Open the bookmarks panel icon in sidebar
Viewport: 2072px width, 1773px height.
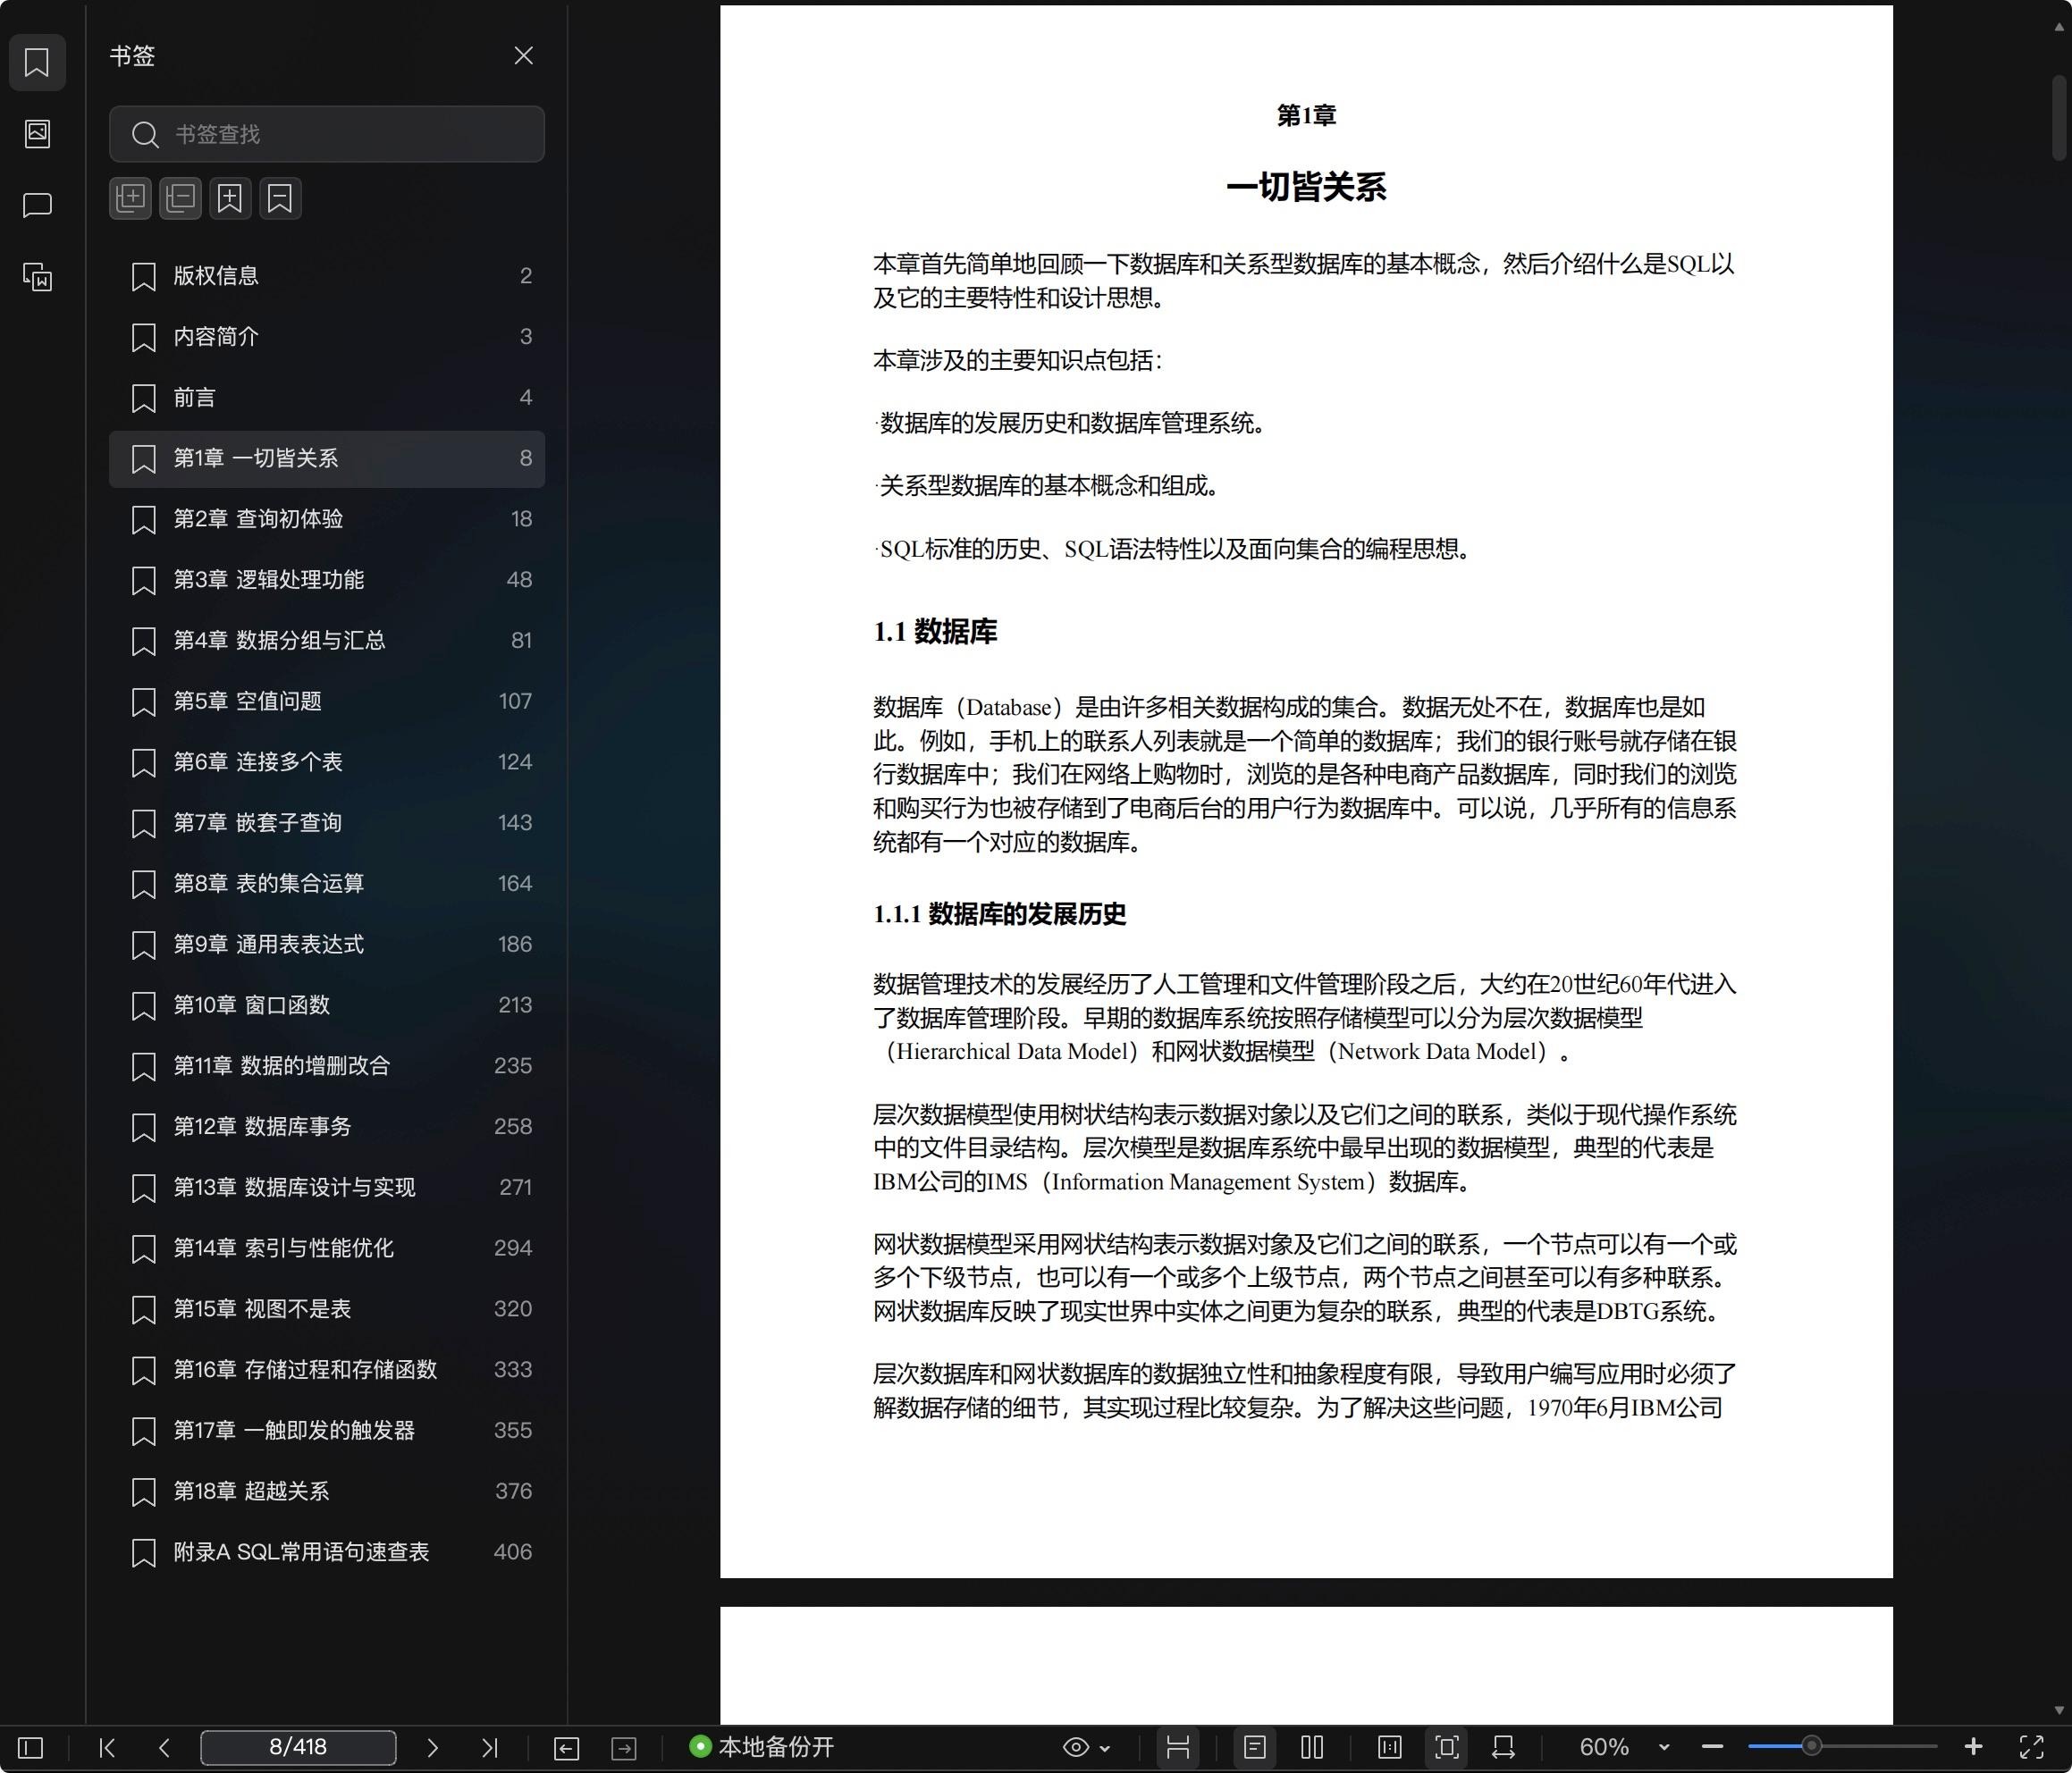[37, 62]
